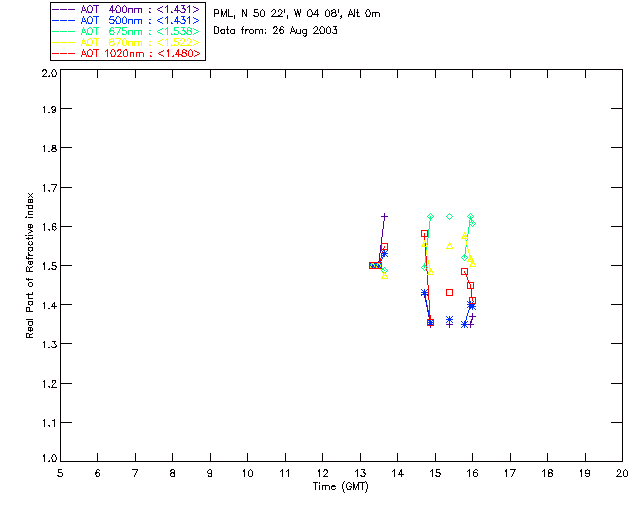This screenshot has height=512, width=640.
Task: Click the x-axis tick label 8
Action: pyautogui.click(x=173, y=473)
